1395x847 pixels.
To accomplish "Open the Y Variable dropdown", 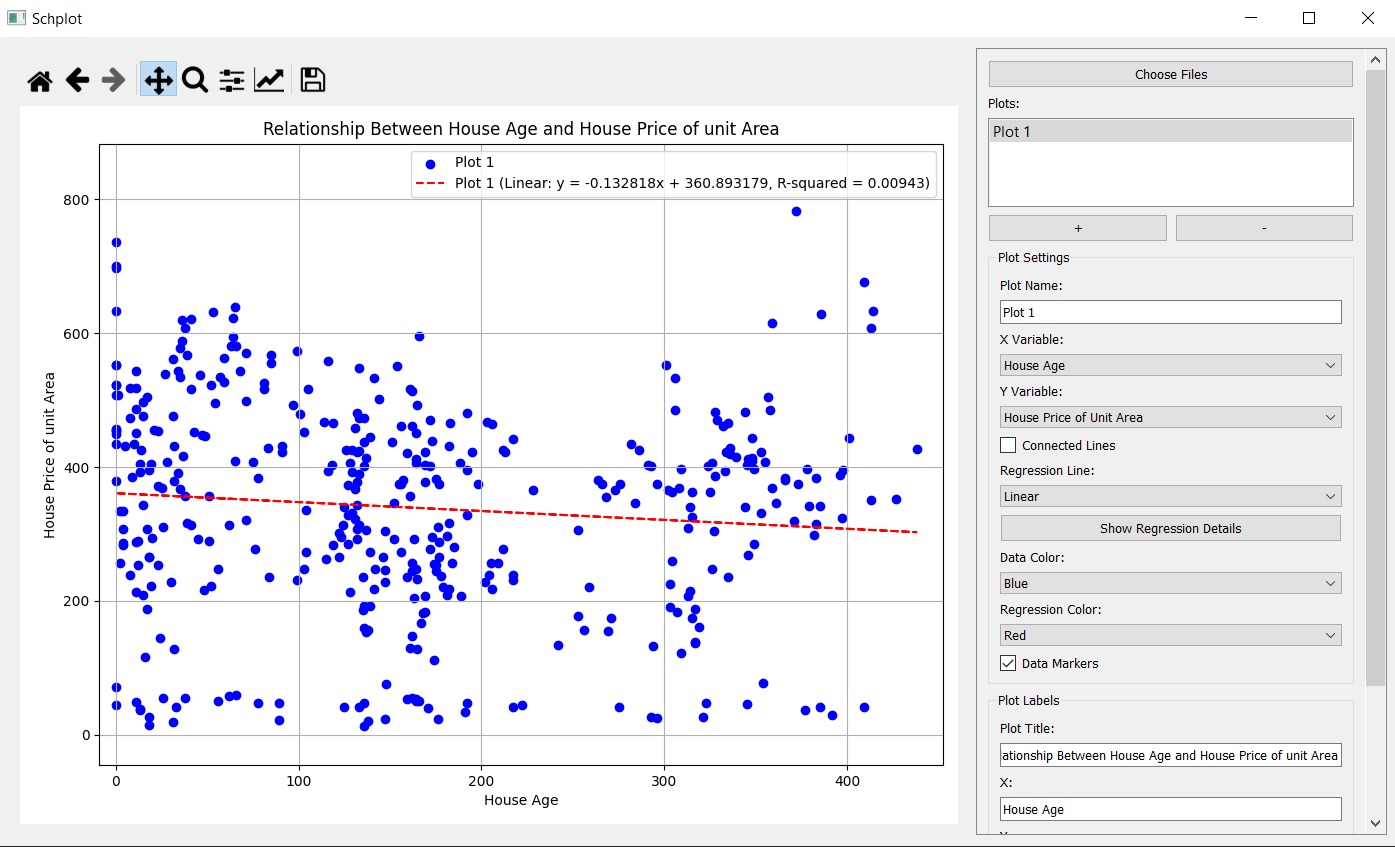I will click(1170, 418).
